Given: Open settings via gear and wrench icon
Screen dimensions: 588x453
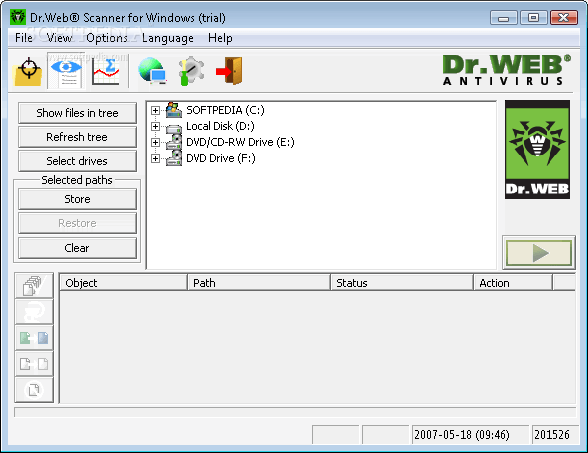Looking at the screenshot, I should (191, 71).
